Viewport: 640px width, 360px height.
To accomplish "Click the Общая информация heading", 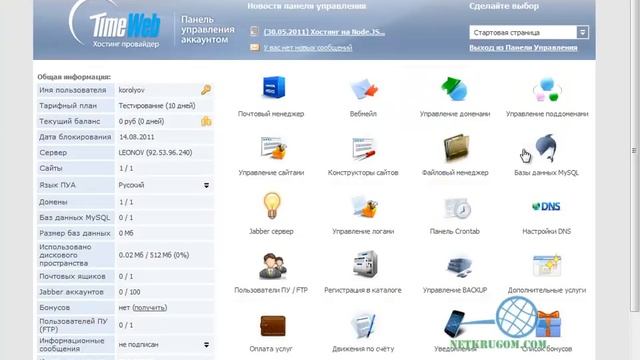I will (74, 77).
